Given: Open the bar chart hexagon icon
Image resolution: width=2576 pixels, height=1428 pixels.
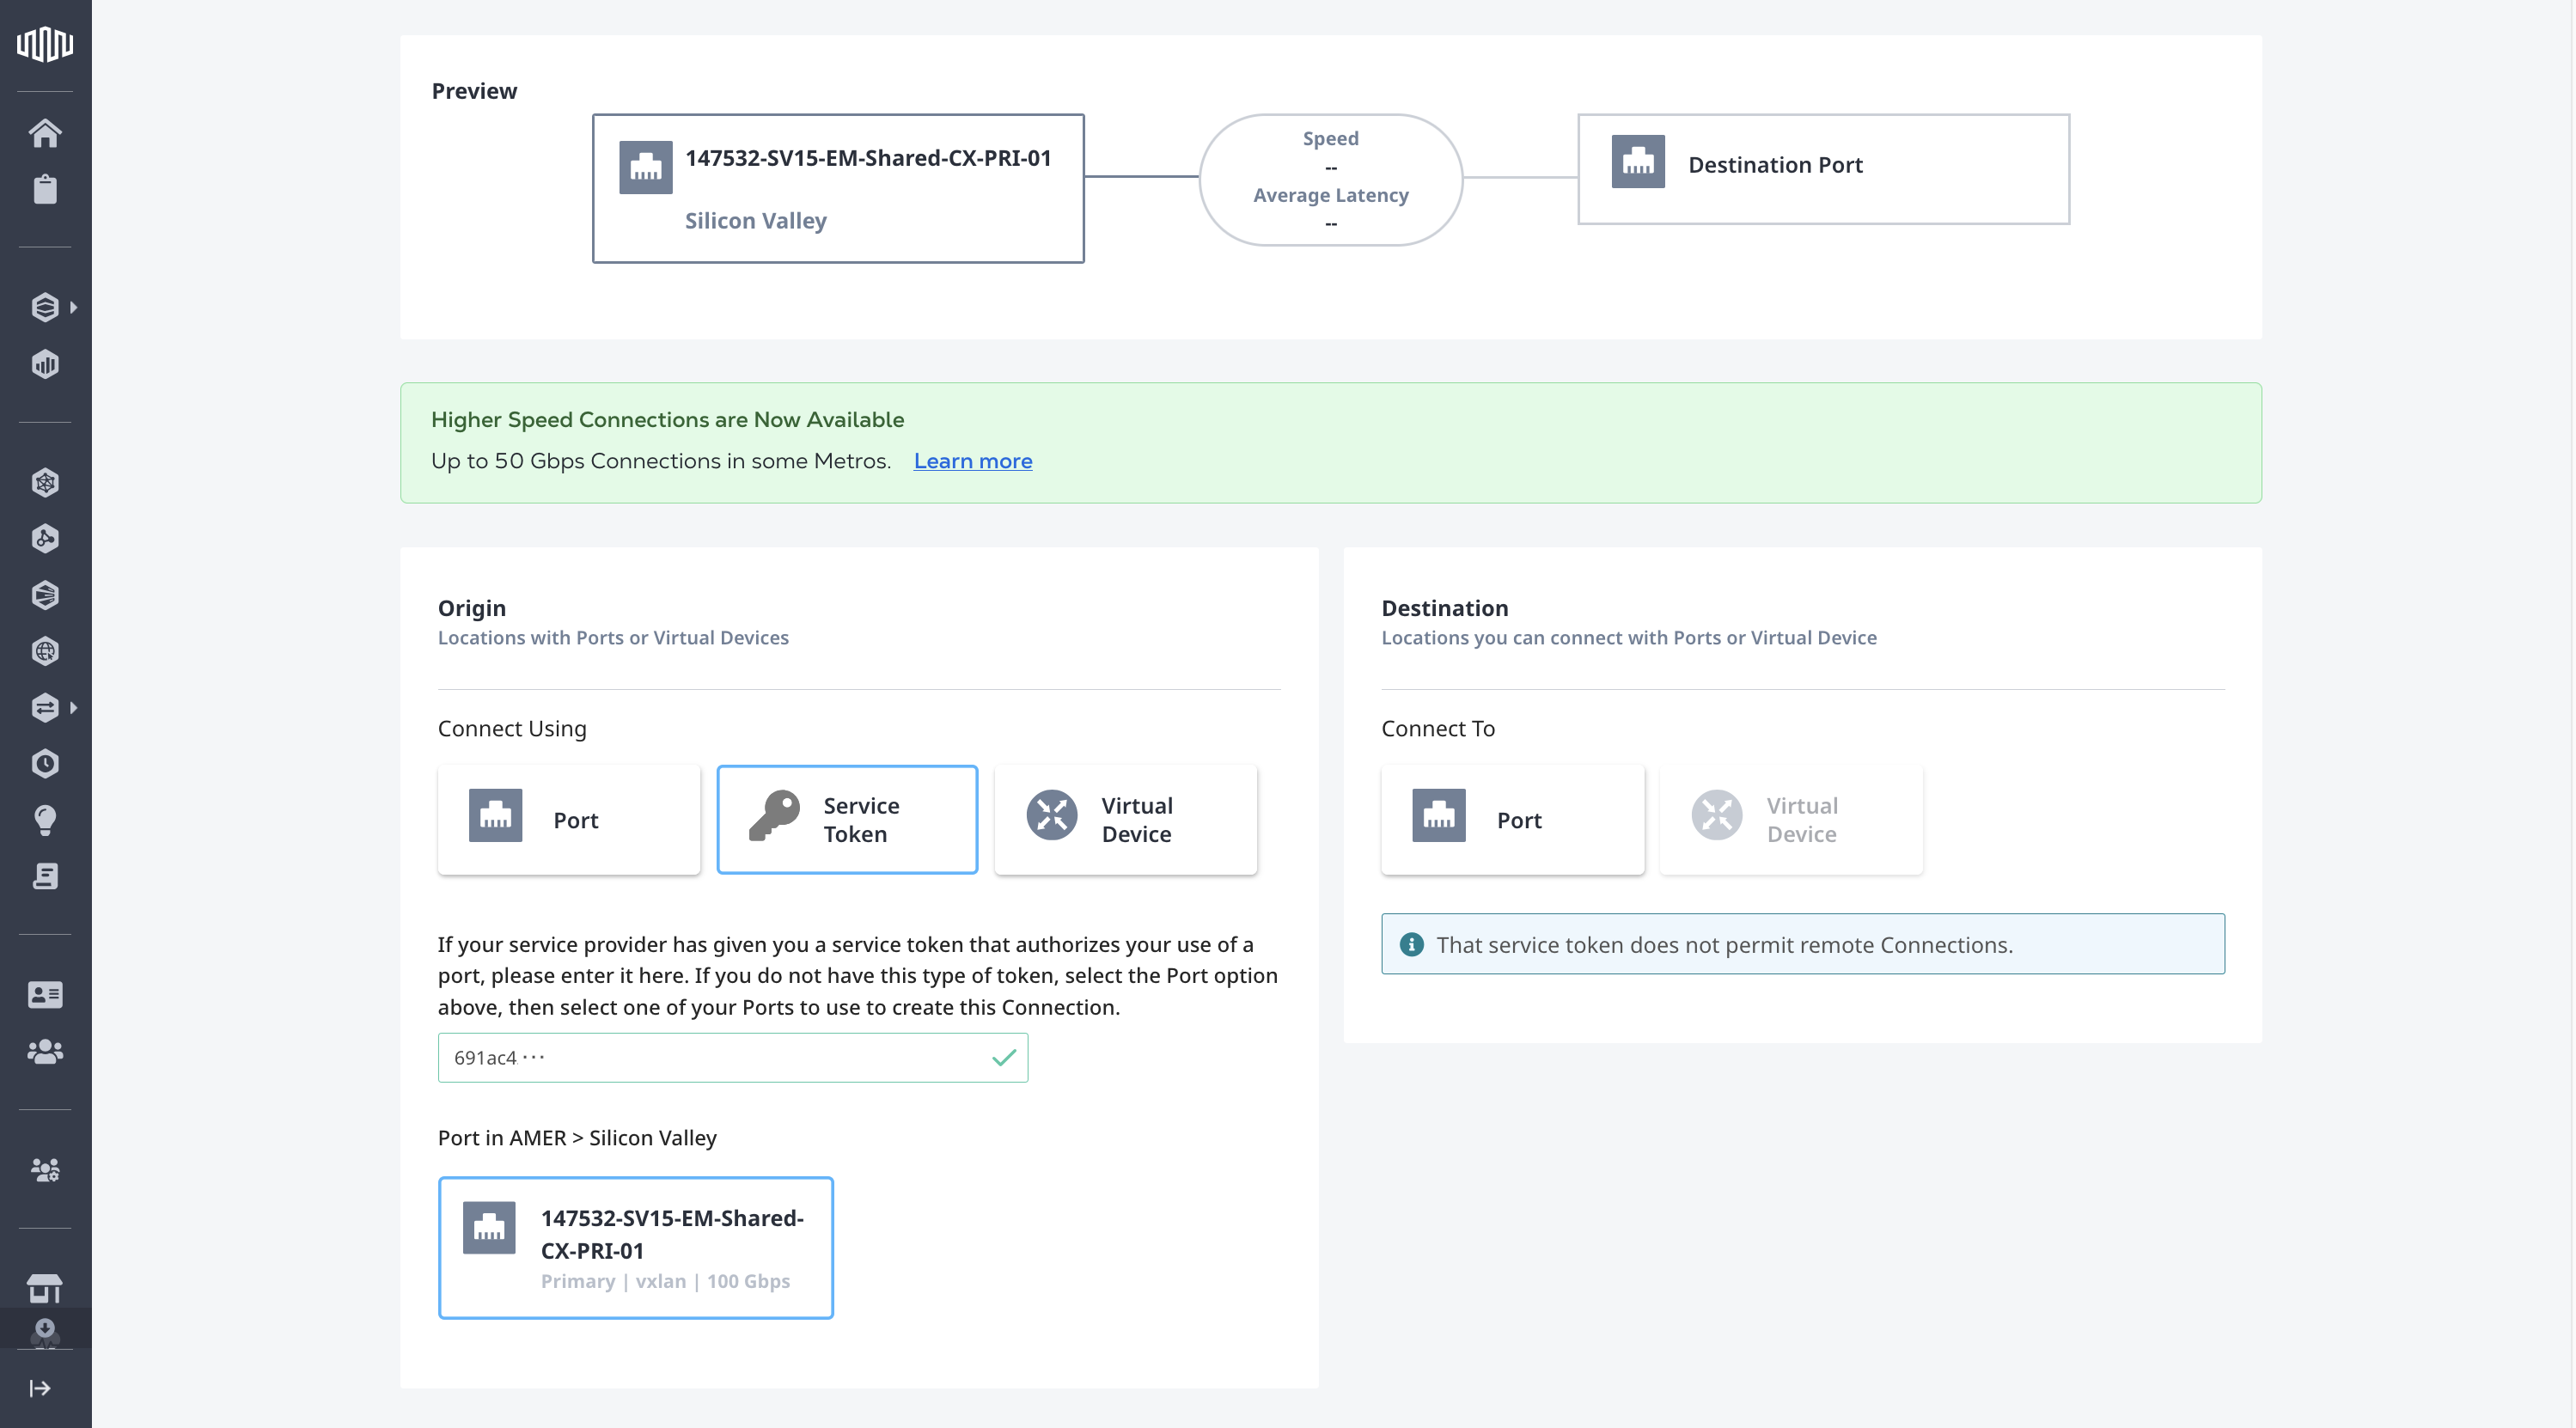Looking at the screenshot, I should (45, 364).
